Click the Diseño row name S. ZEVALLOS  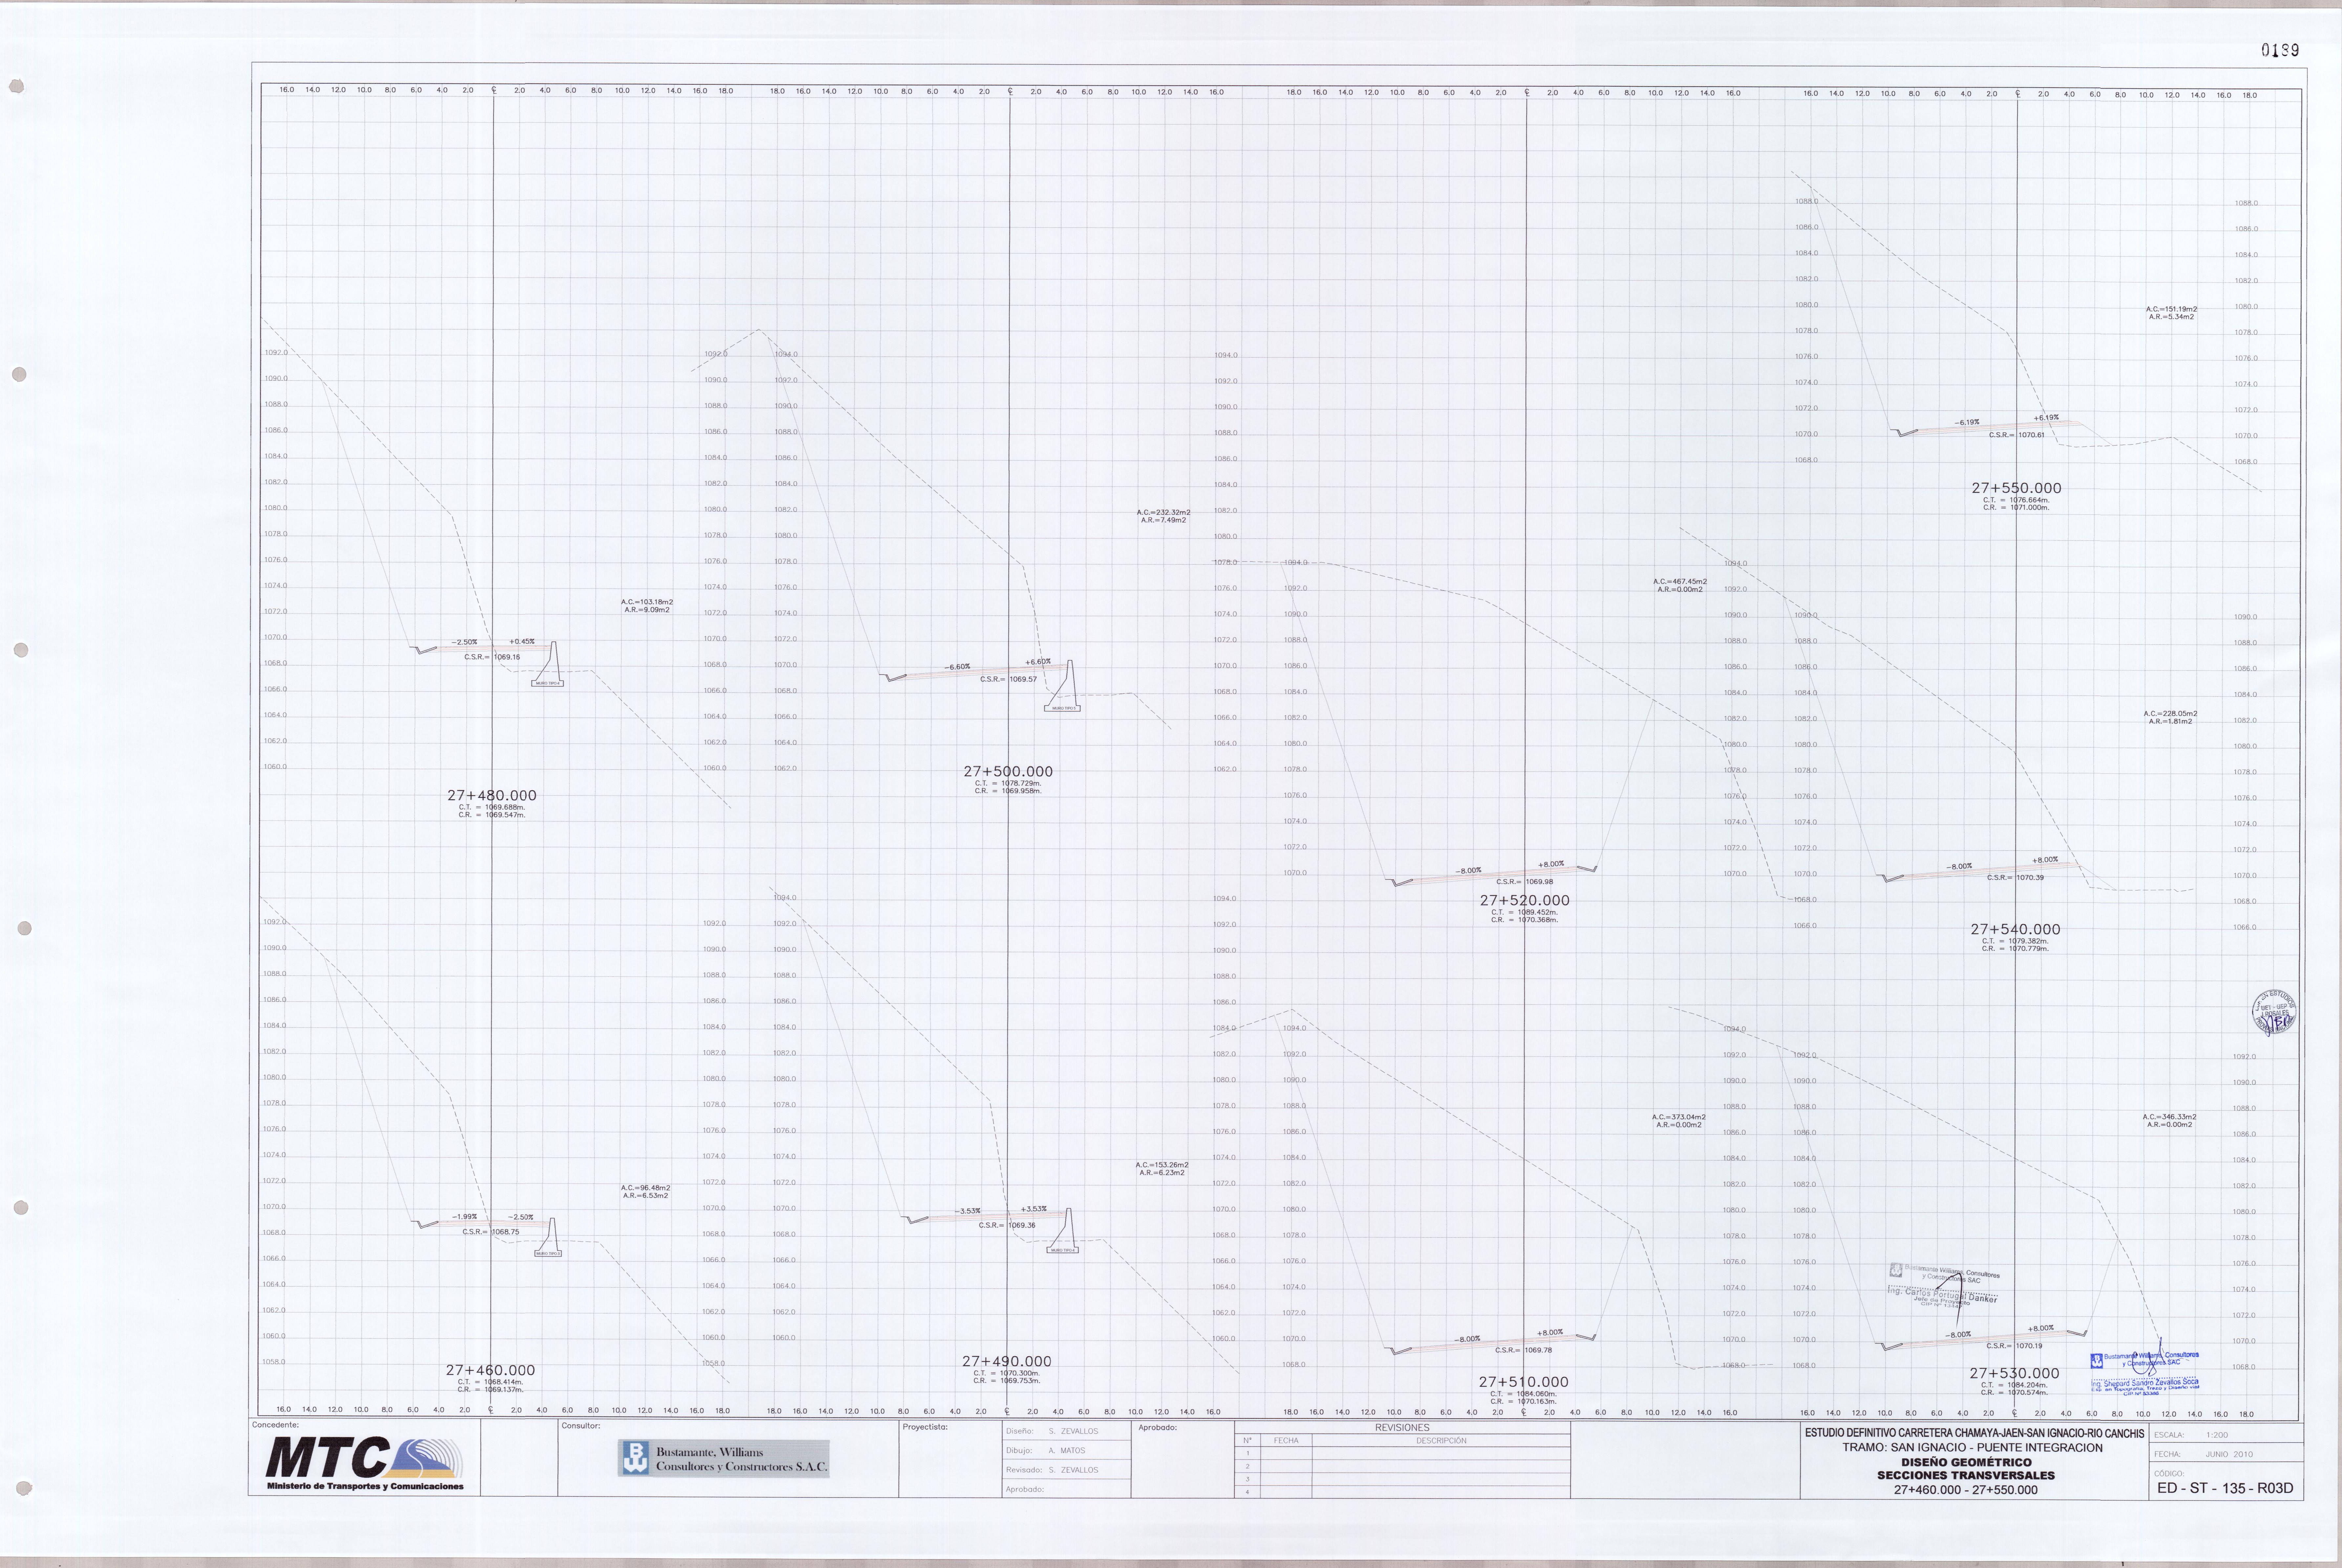coord(1073,1431)
